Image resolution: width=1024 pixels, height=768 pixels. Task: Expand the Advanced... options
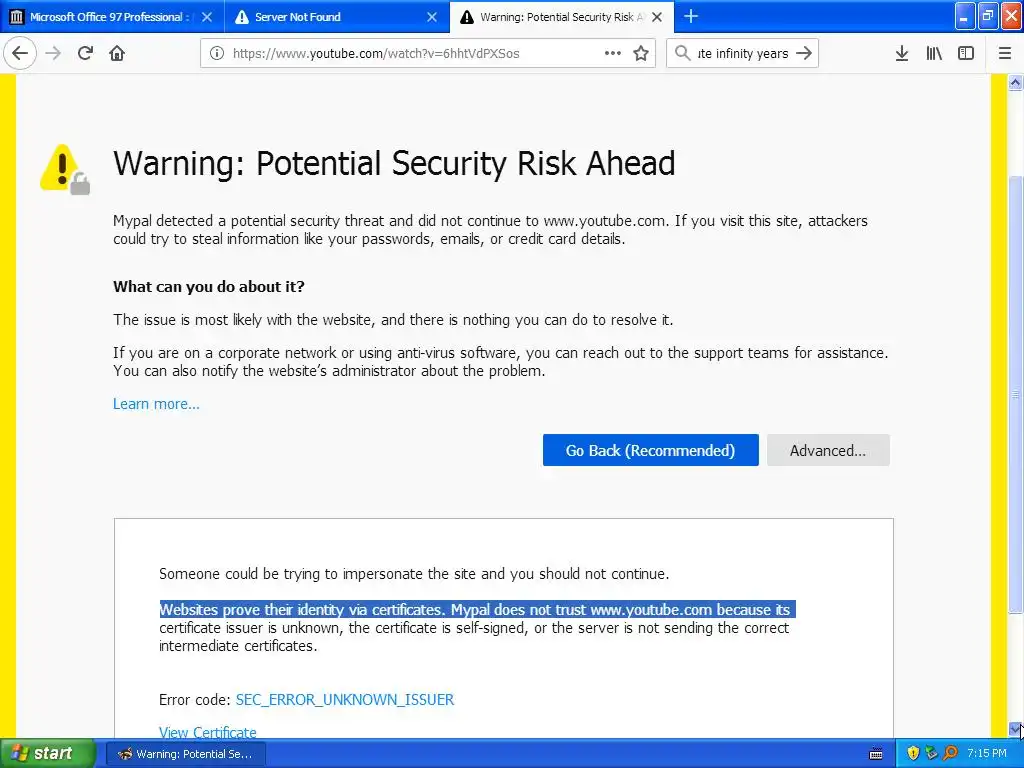tap(828, 450)
